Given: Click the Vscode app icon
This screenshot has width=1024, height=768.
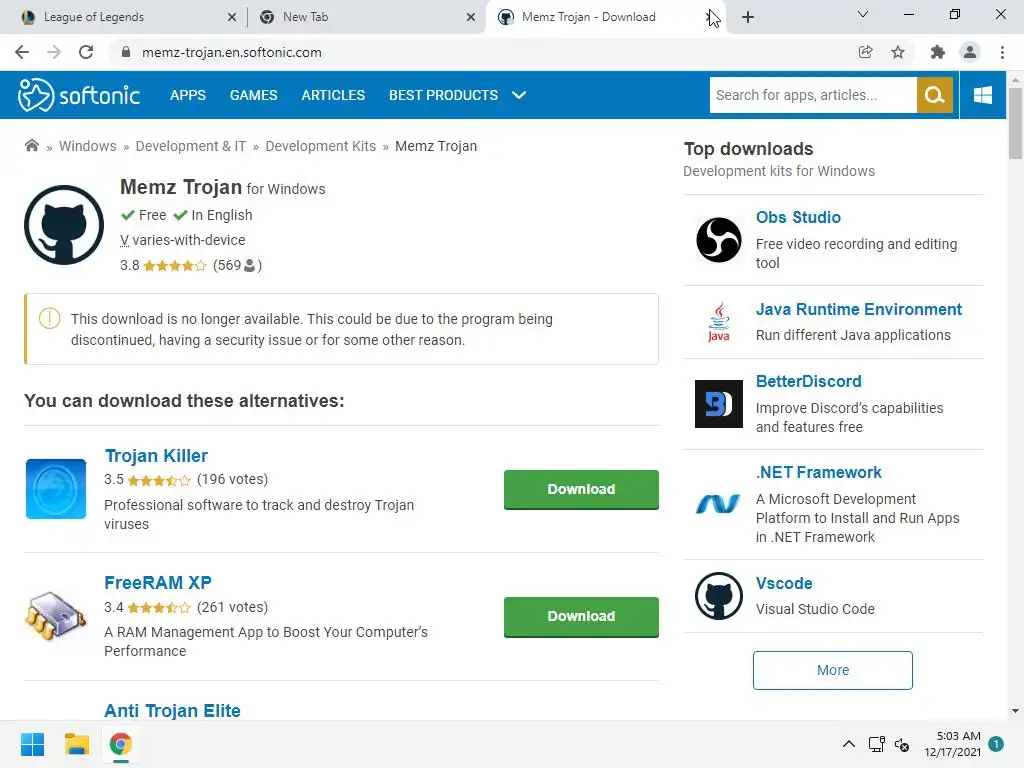Looking at the screenshot, I should [718, 596].
